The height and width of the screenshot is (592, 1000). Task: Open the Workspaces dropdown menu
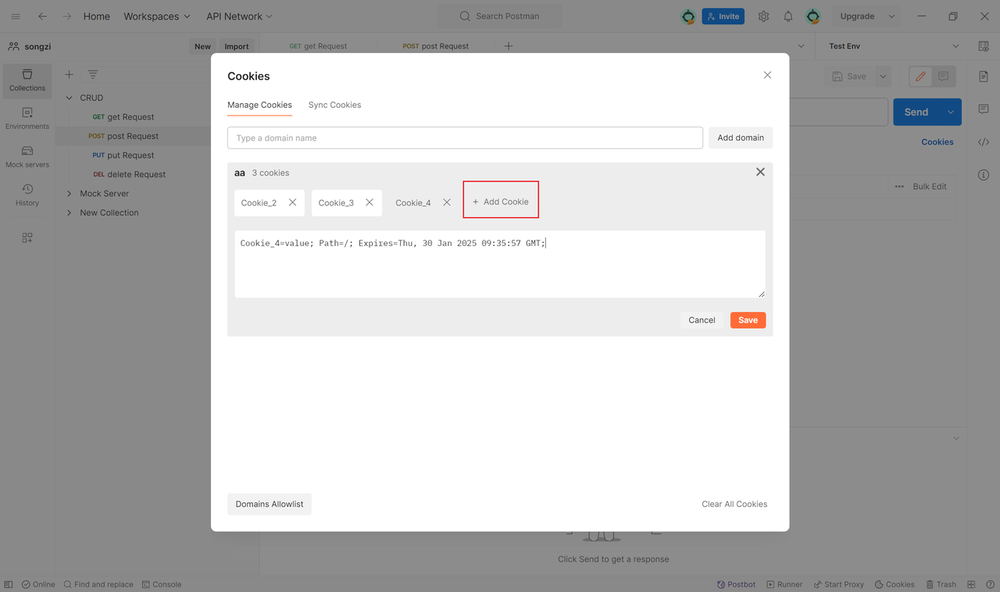156,16
